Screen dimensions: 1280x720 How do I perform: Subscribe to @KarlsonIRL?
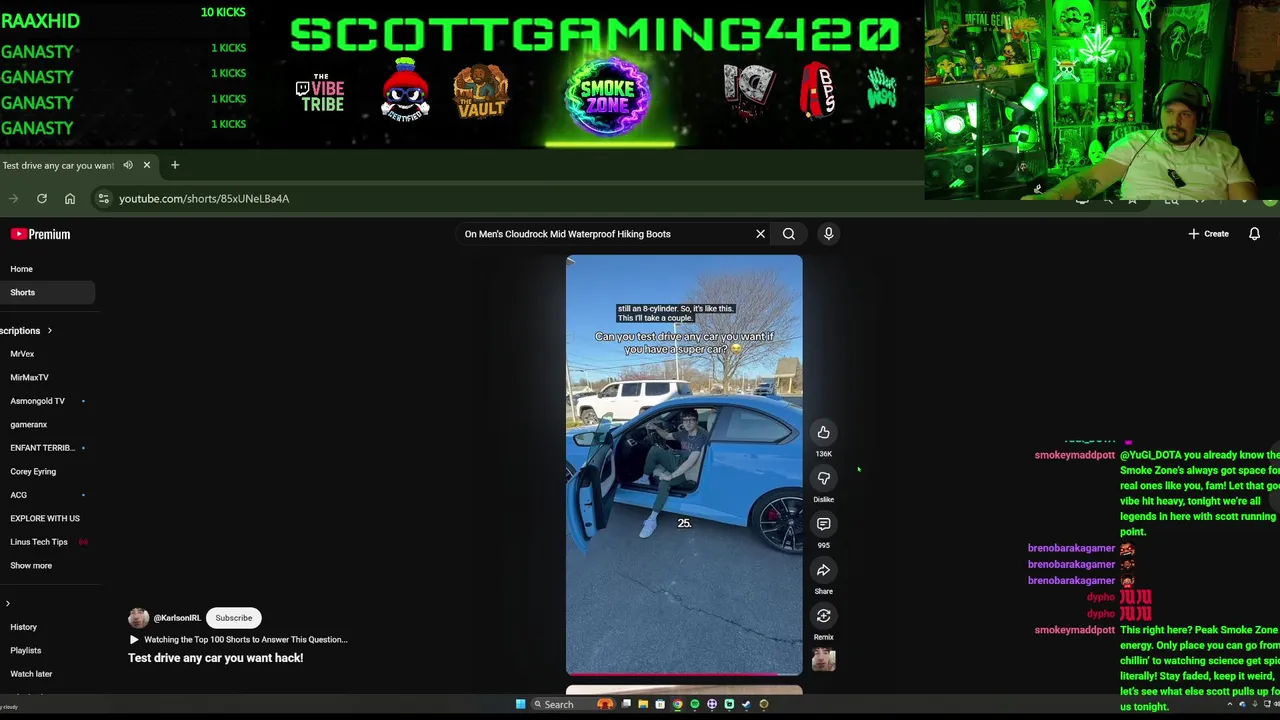[x=233, y=618]
